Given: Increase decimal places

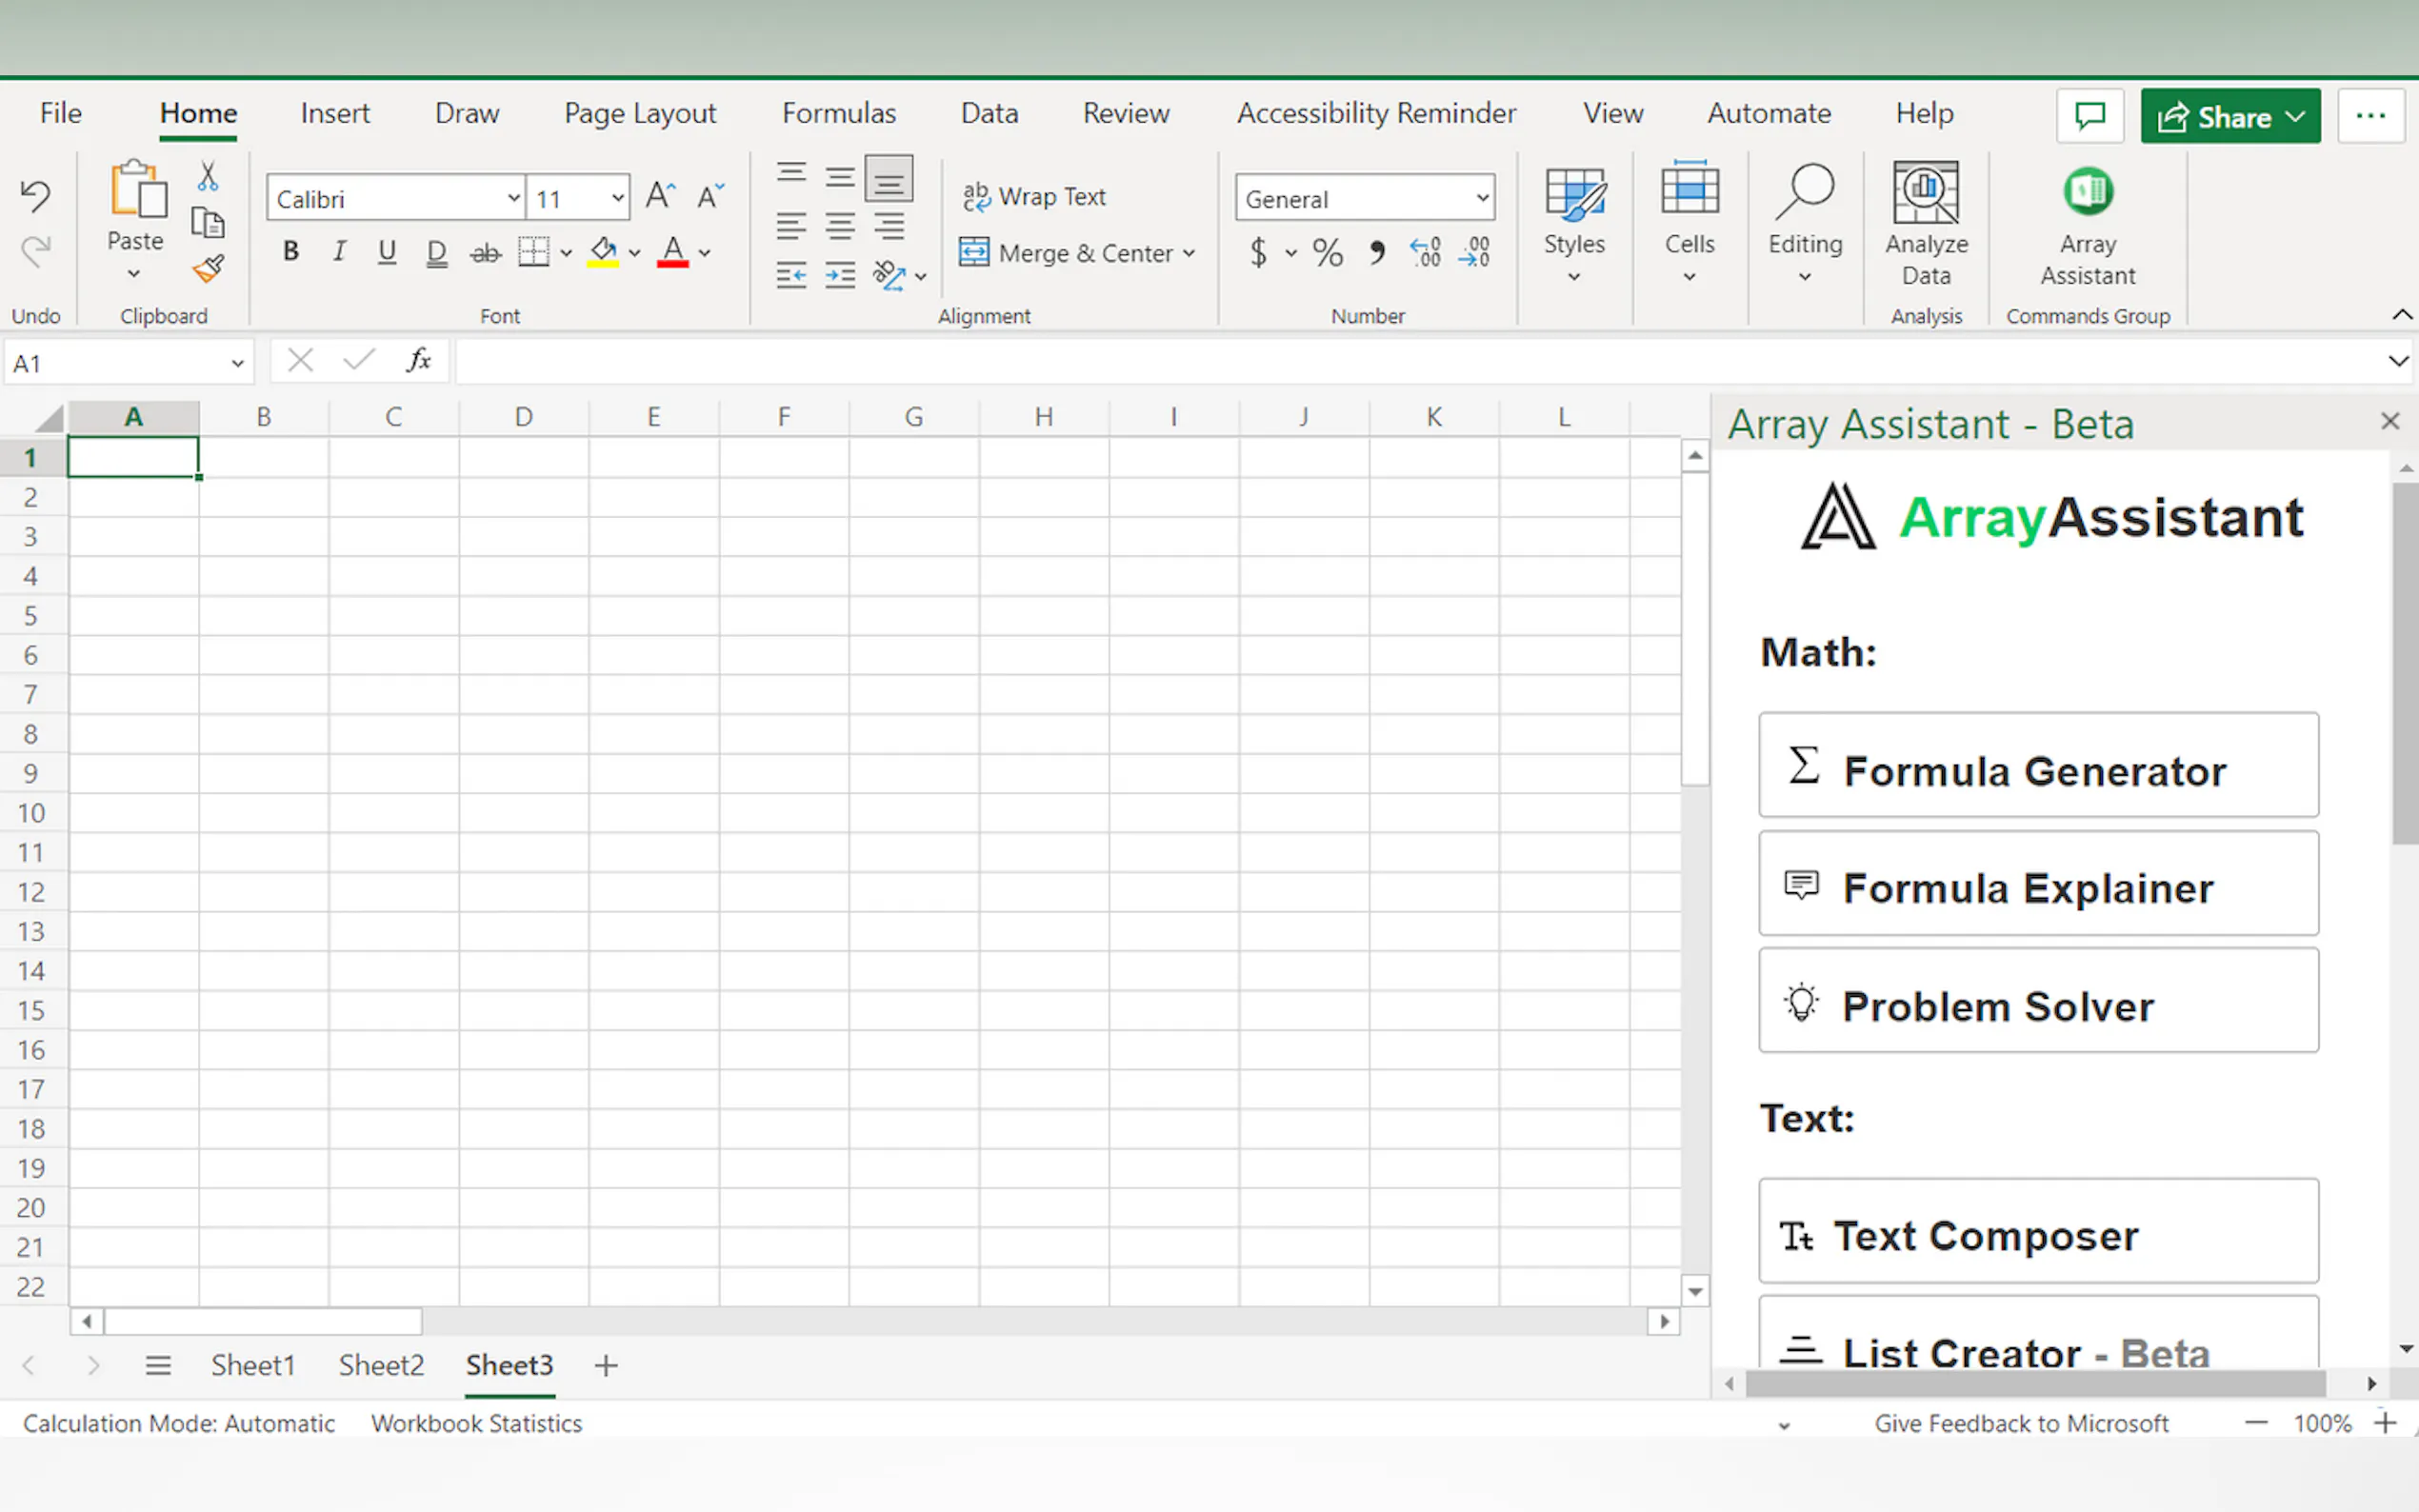Looking at the screenshot, I should coord(1424,252).
